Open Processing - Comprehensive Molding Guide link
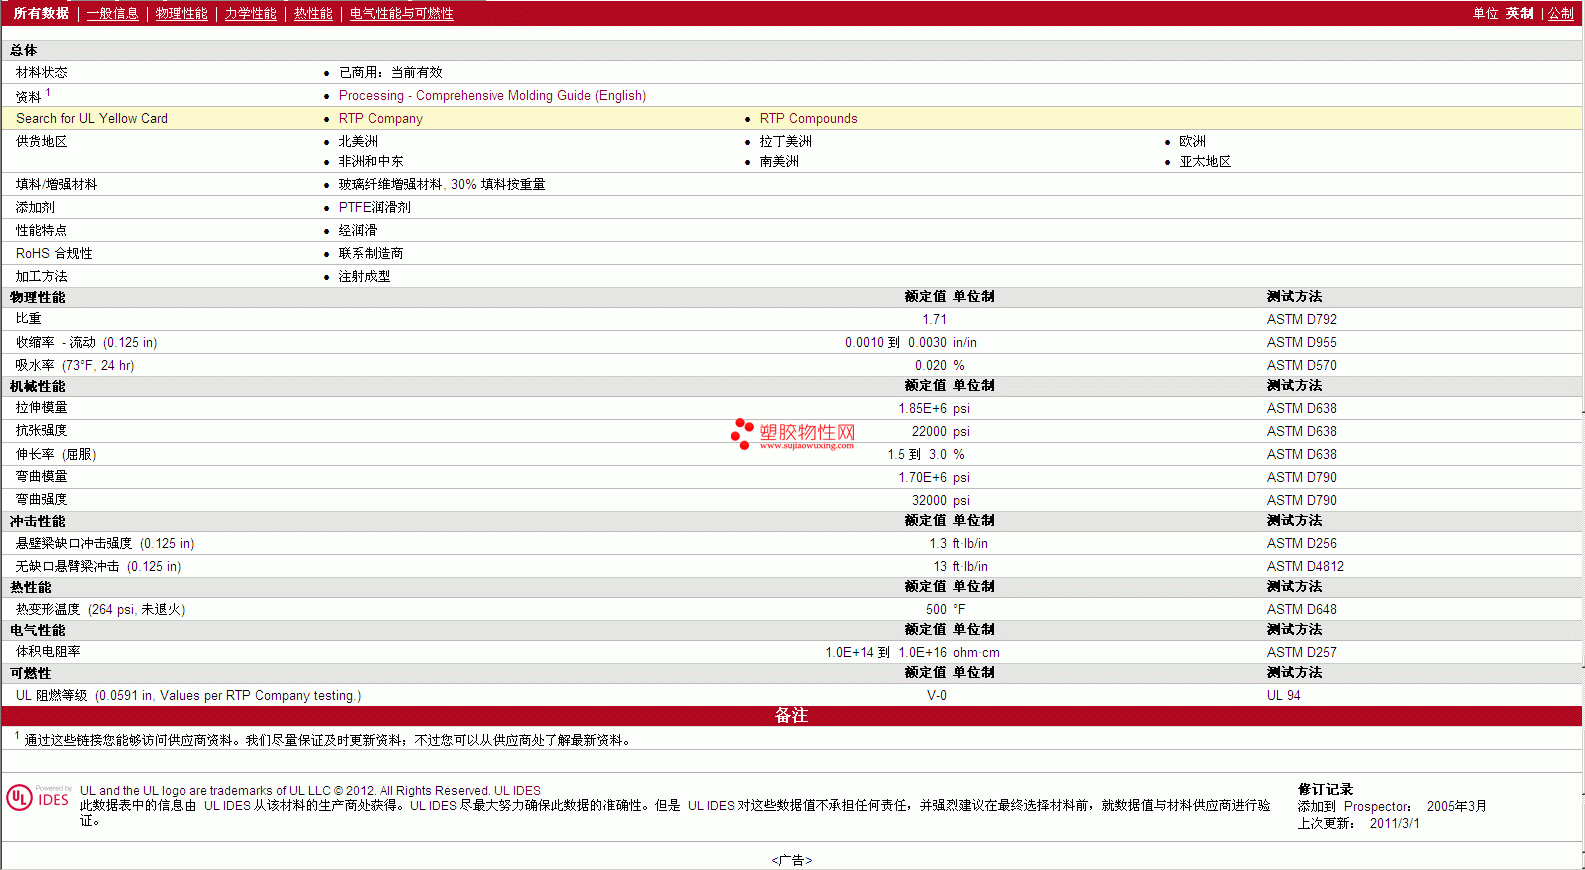 (x=492, y=95)
